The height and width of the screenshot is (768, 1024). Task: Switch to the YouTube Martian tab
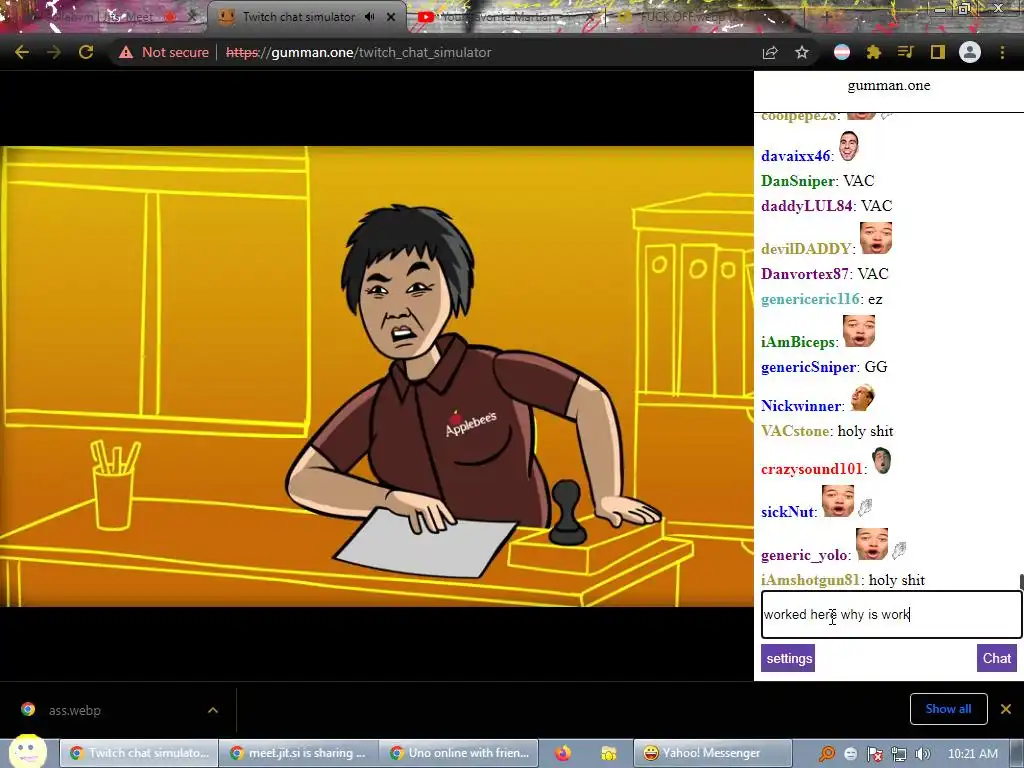503,17
